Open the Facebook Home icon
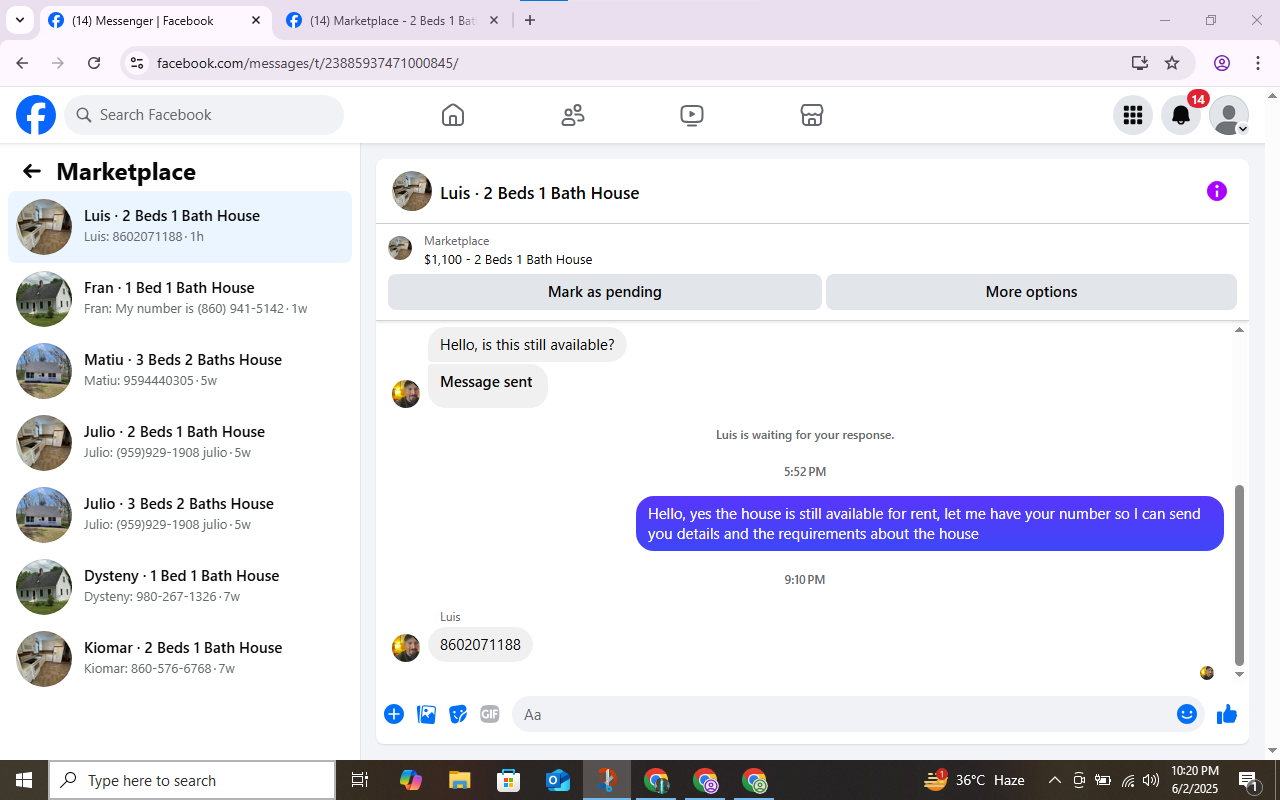Viewport: 1280px width, 800px height. pos(453,115)
